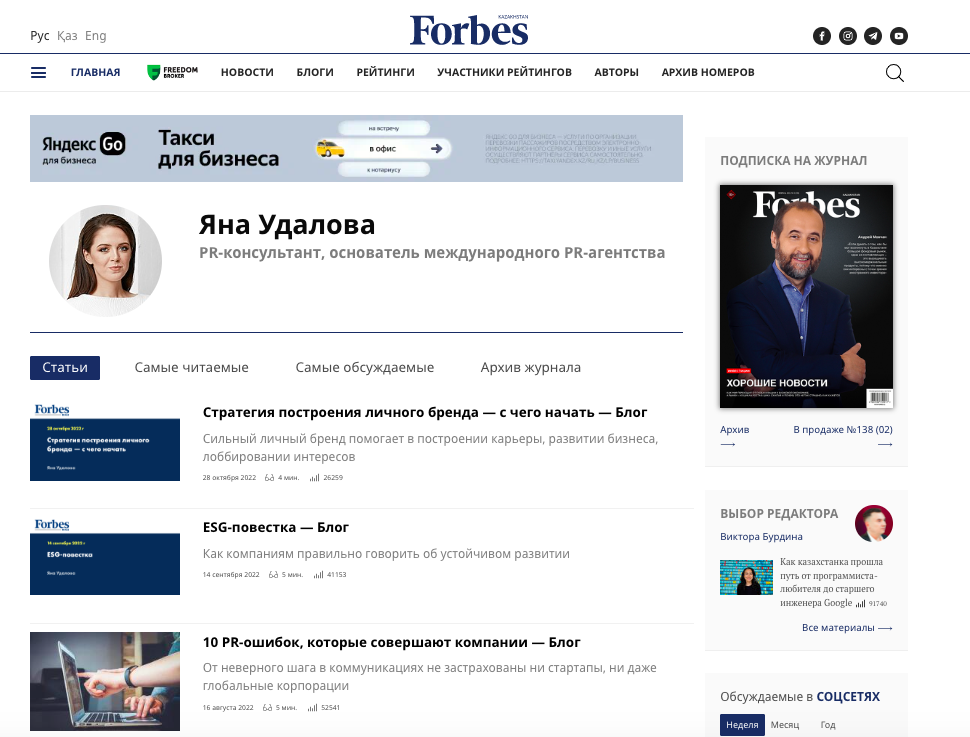The width and height of the screenshot is (970, 737).
Task: Click description text 'Сильный личный бренд помогает'
Action: coord(431,447)
